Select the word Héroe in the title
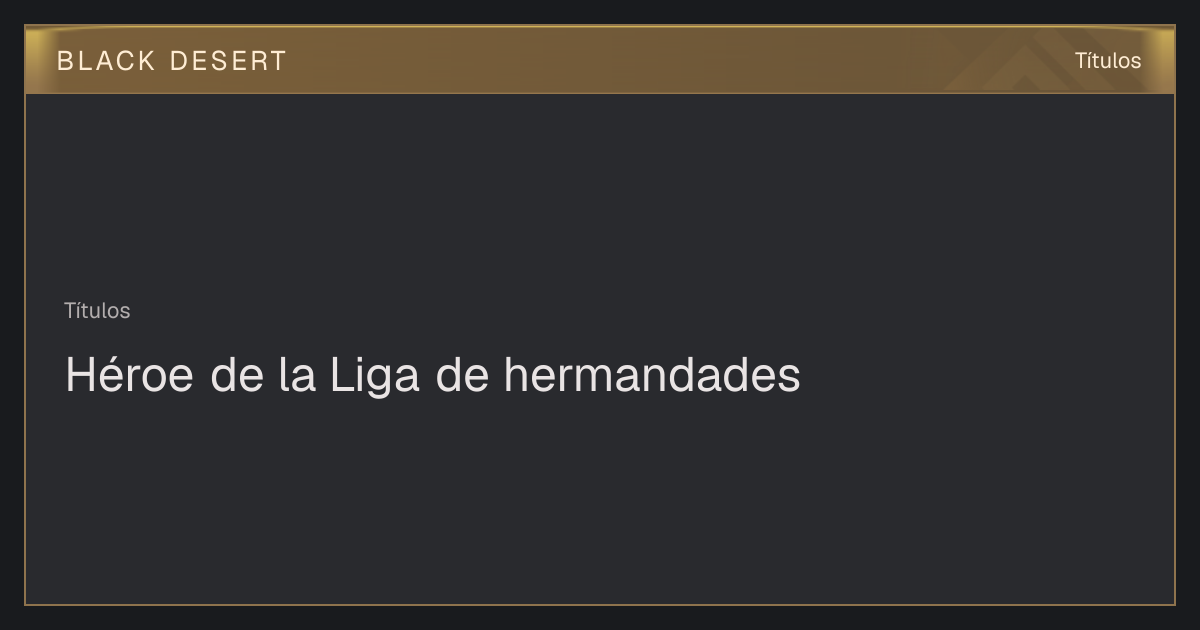The width and height of the screenshot is (1200, 630). (x=129, y=376)
